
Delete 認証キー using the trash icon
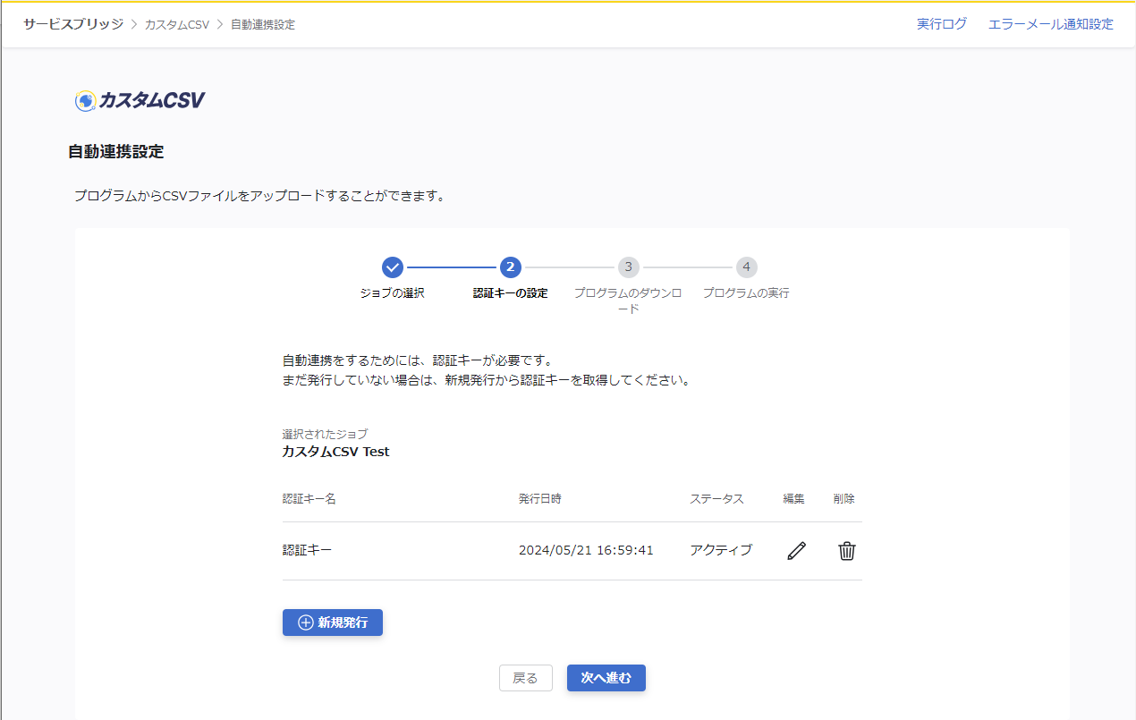pos(846,551)
